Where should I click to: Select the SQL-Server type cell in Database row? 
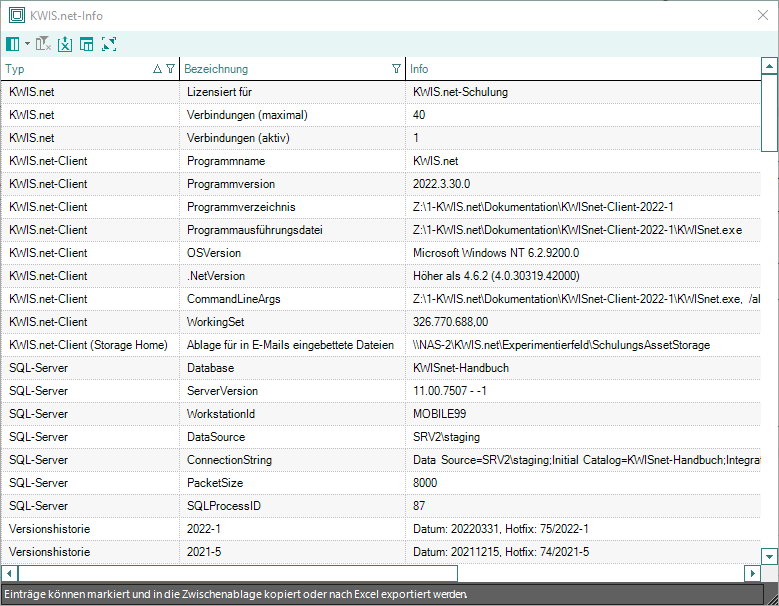click(90, 368)
